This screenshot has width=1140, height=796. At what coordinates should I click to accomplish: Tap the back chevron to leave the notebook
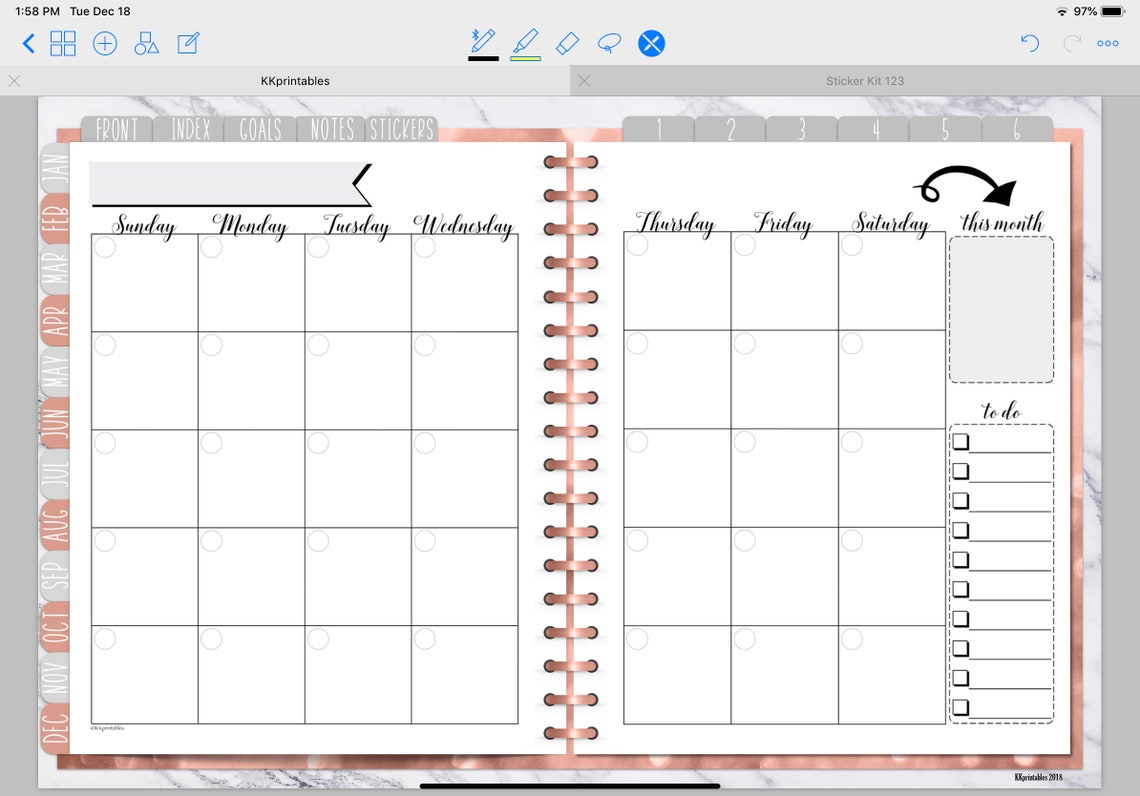click(27, 42)
